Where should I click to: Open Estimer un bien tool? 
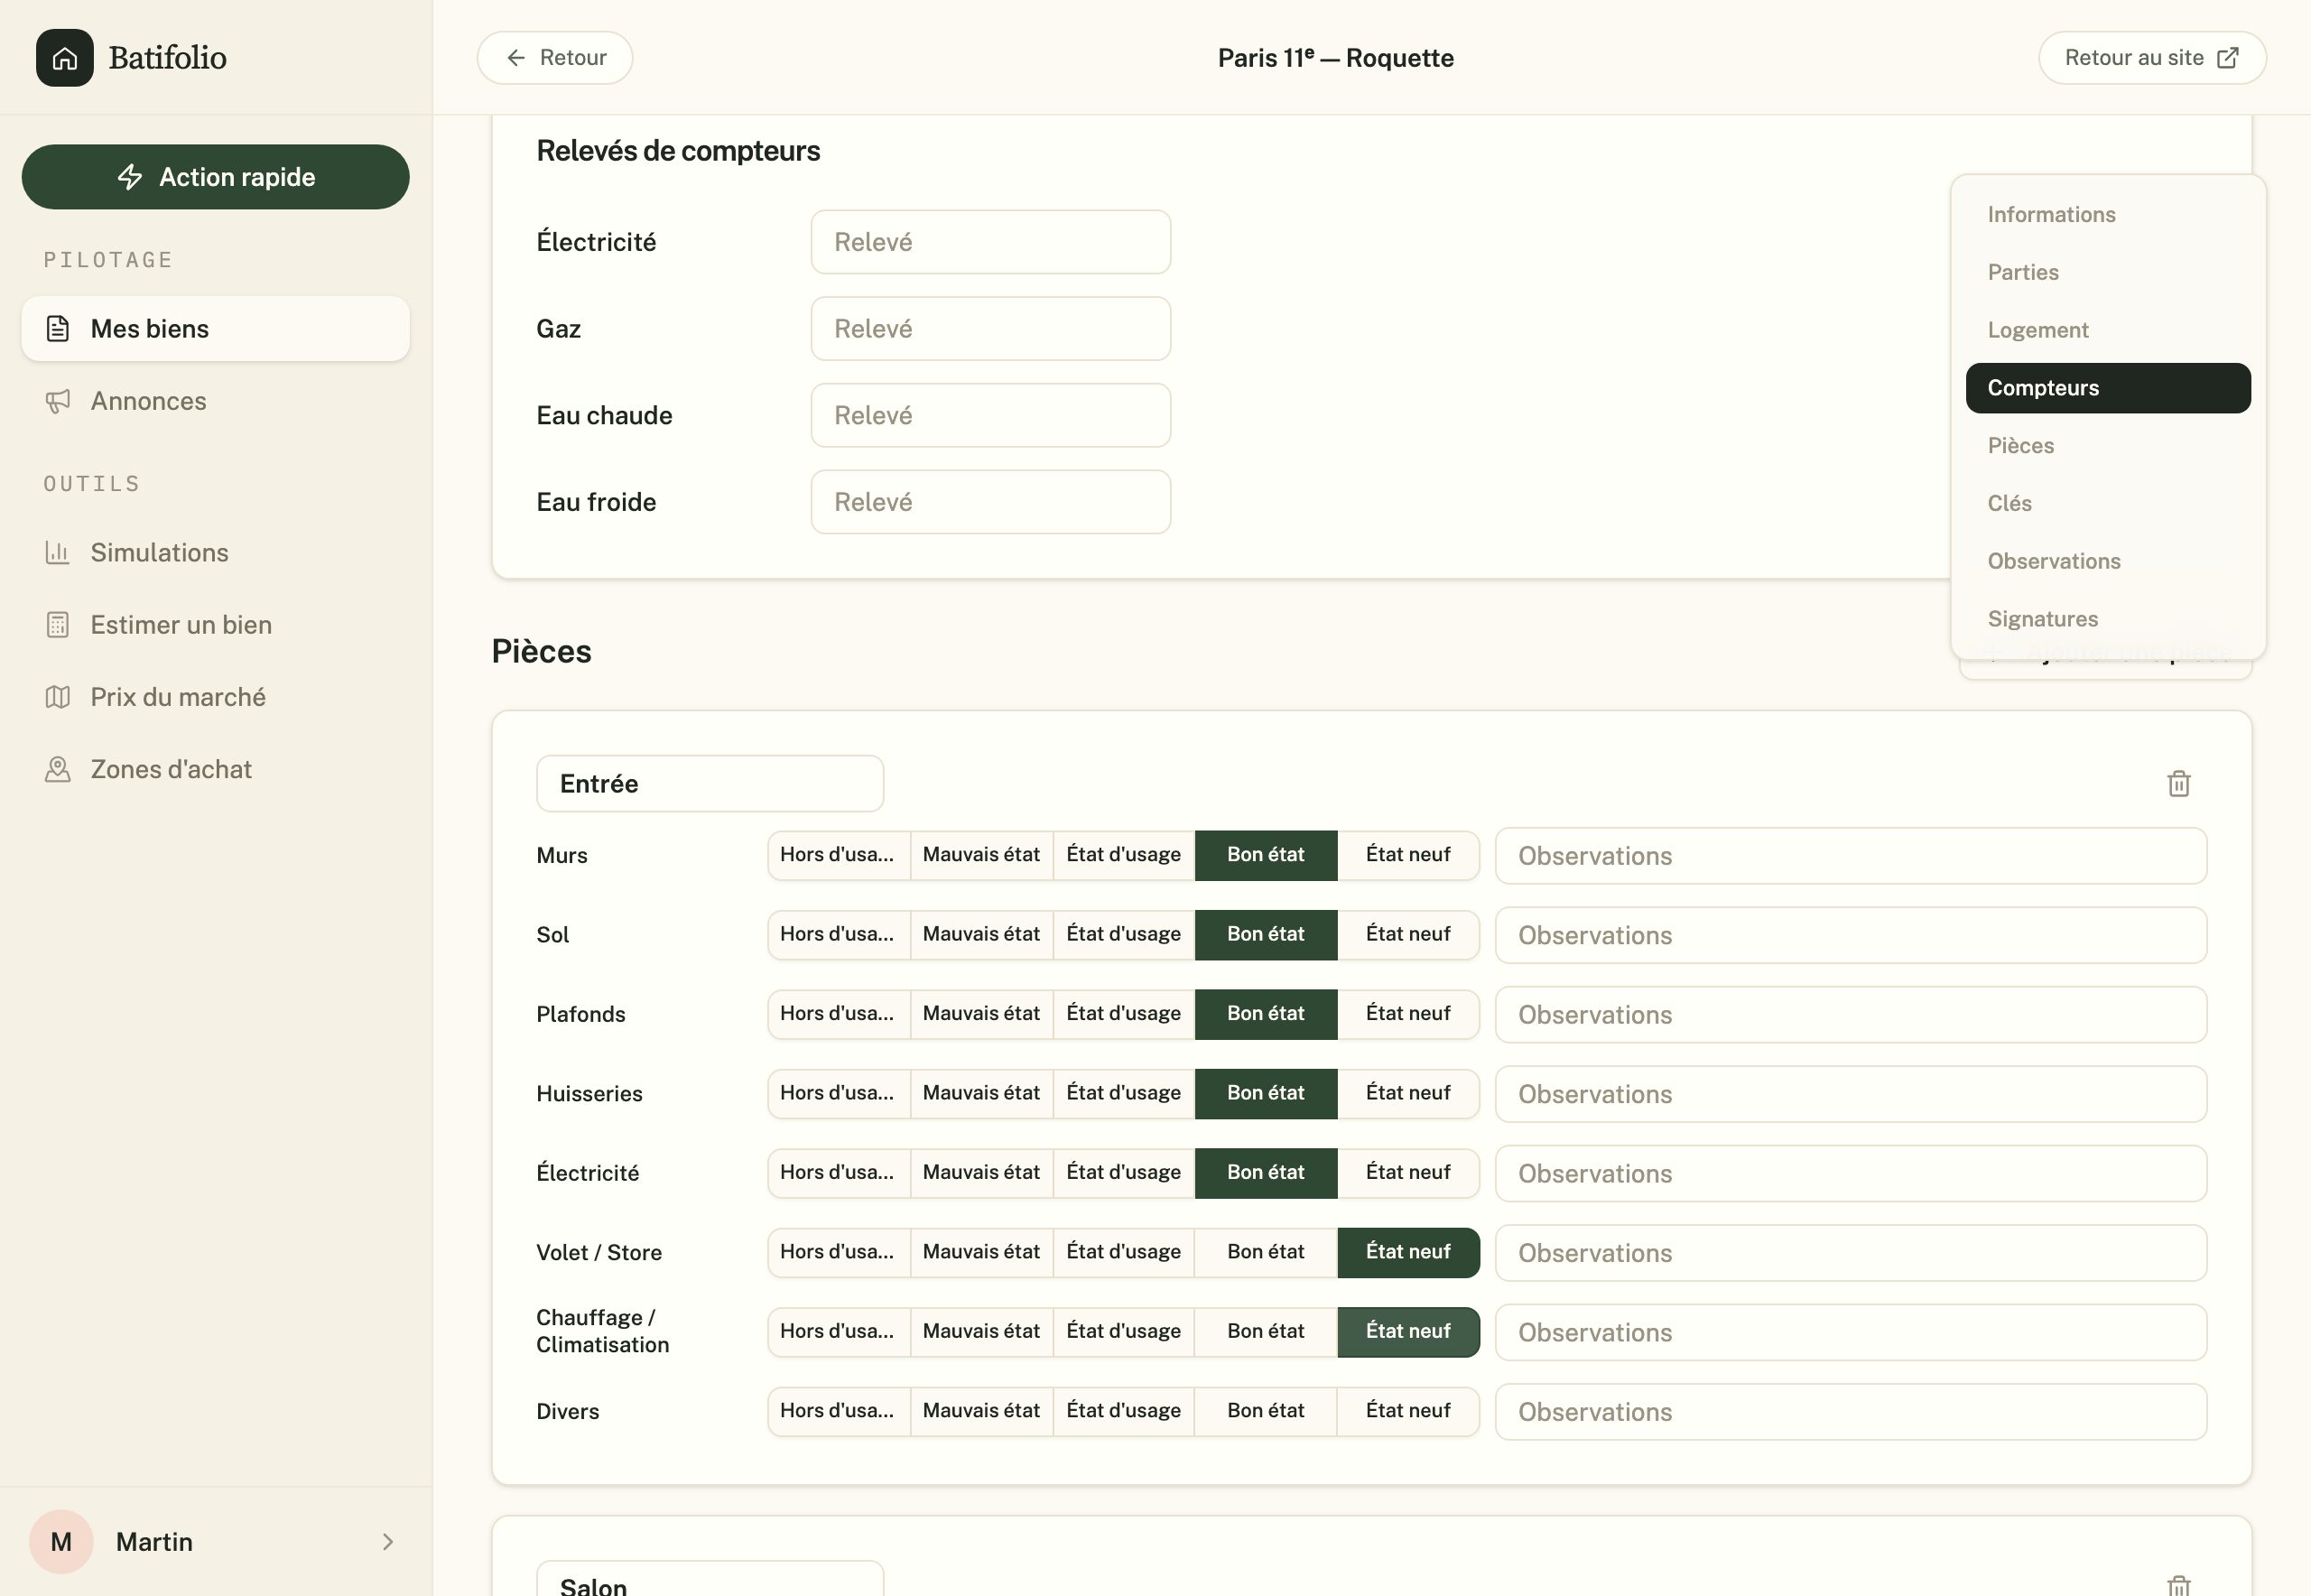tap(216, 625)
